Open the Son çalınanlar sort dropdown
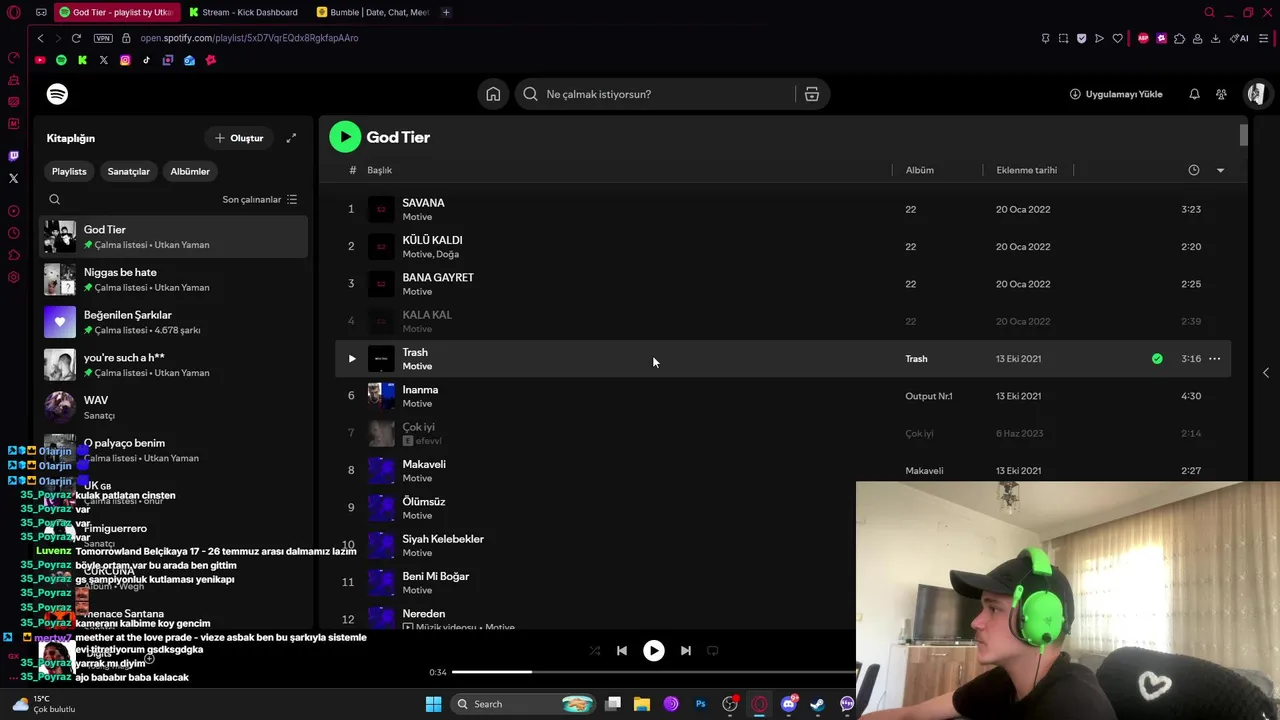 pos(259,199)
